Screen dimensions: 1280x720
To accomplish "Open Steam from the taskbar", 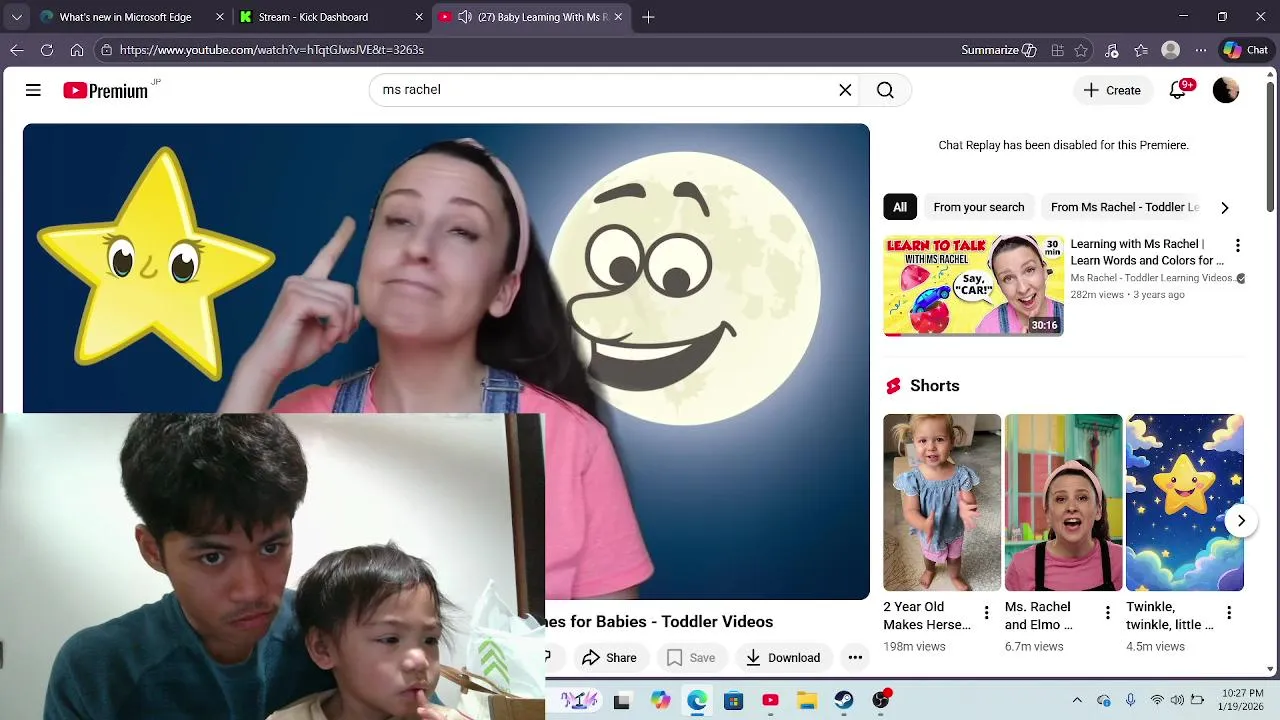I will [844, 701].
